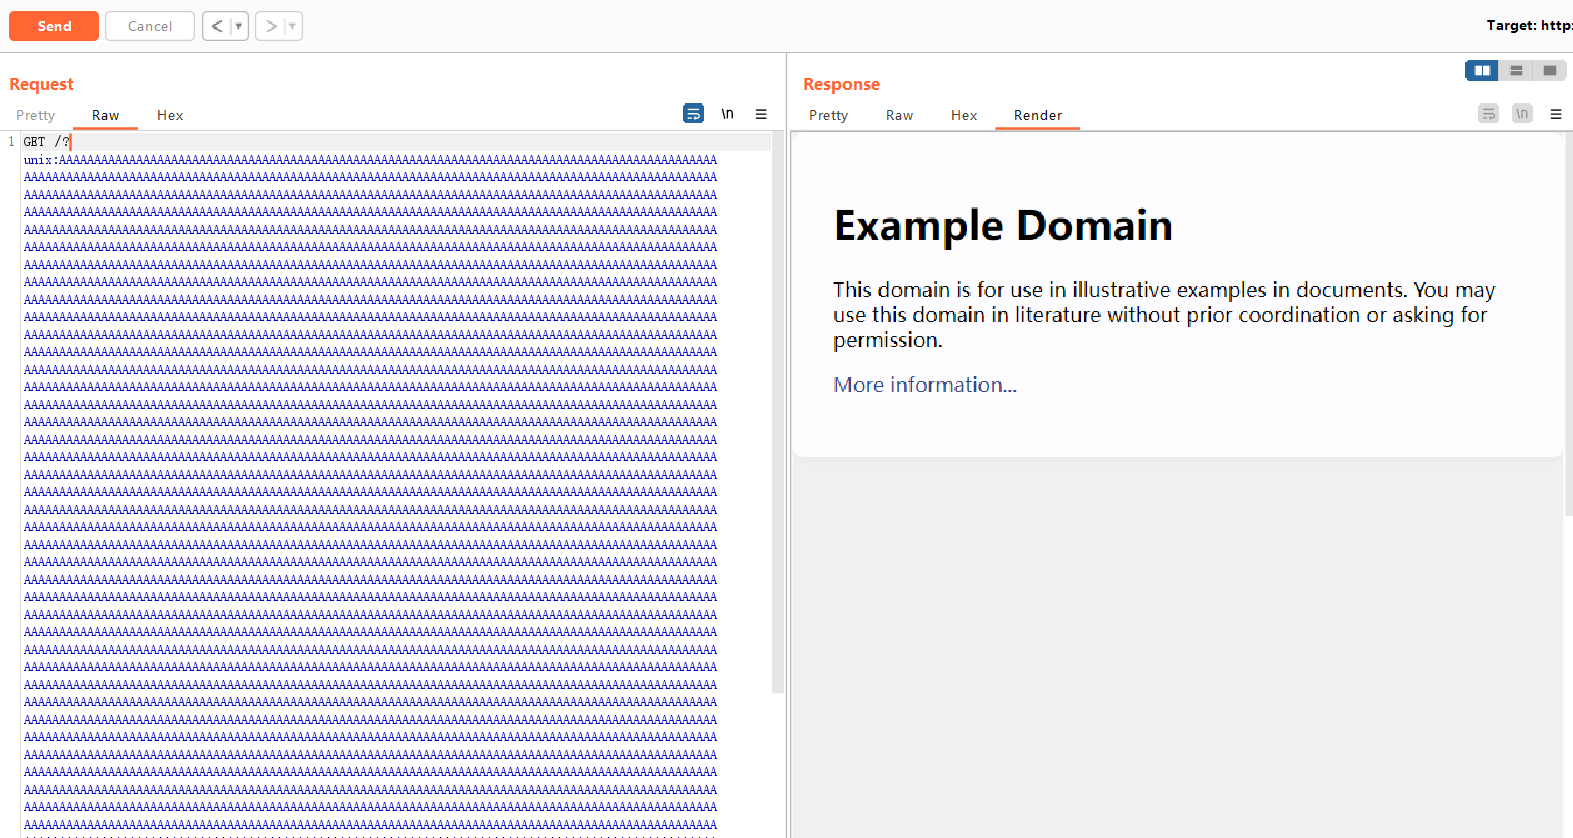Switch Request view to Pretty tab

tap(36, 115)
